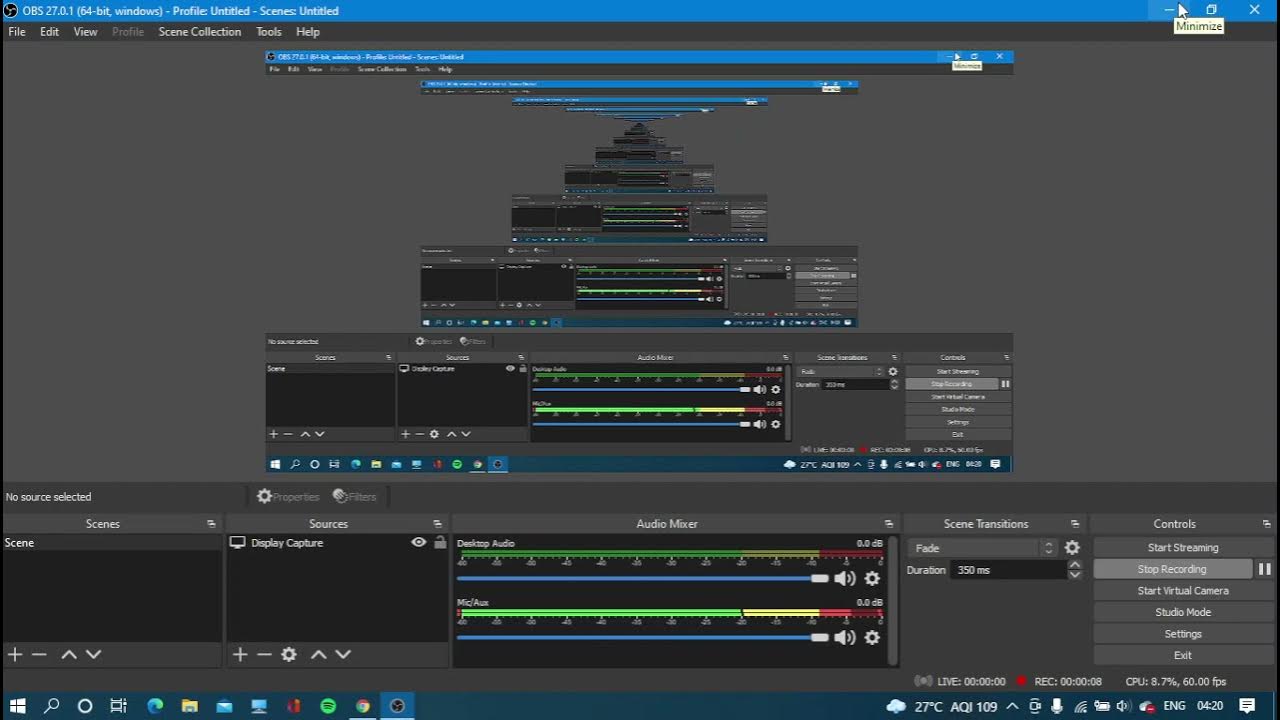Click Start Streaming
This screenshot has height=720, width=1280.
tap(1183, 547)
